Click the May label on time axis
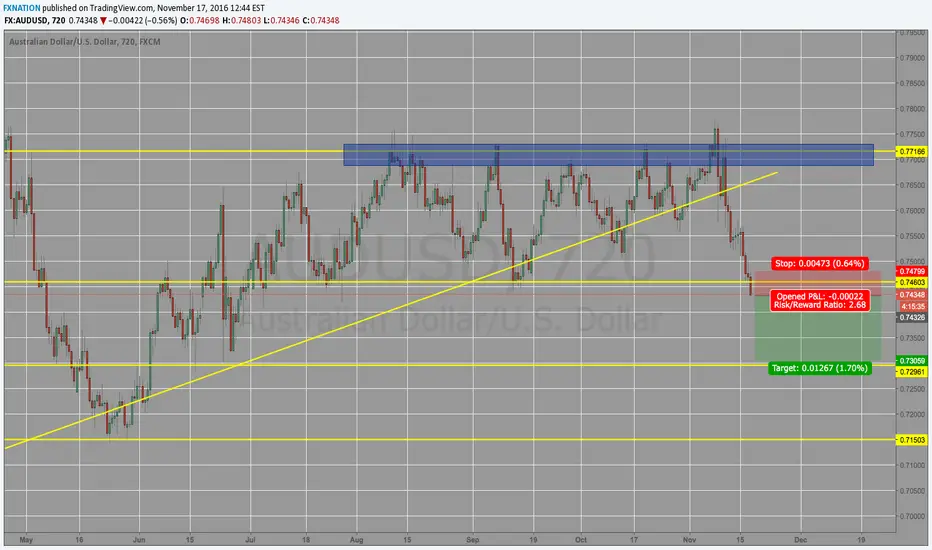Image resolution: width=932 pixels, height=550 pixels. coord(26,540)
